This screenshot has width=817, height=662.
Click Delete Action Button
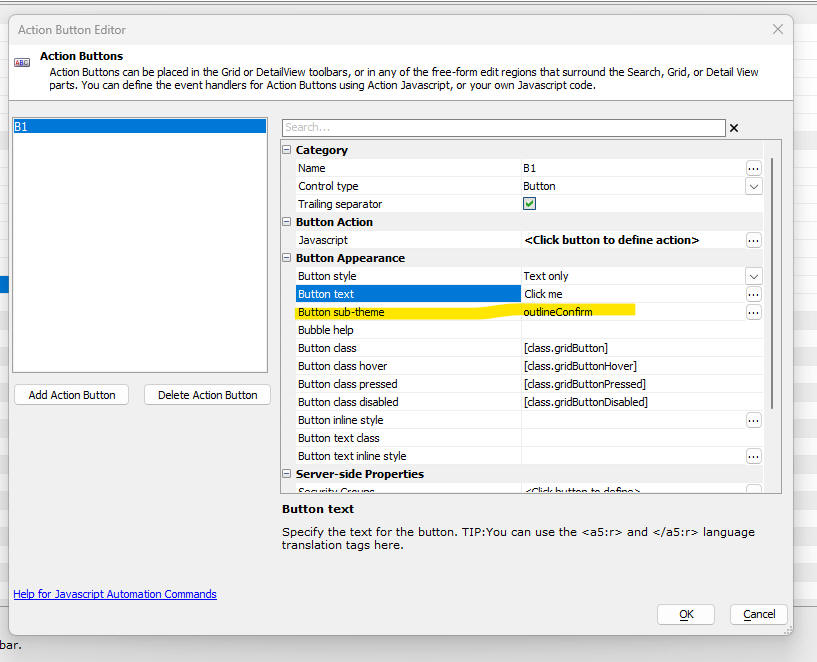point(207,395)
